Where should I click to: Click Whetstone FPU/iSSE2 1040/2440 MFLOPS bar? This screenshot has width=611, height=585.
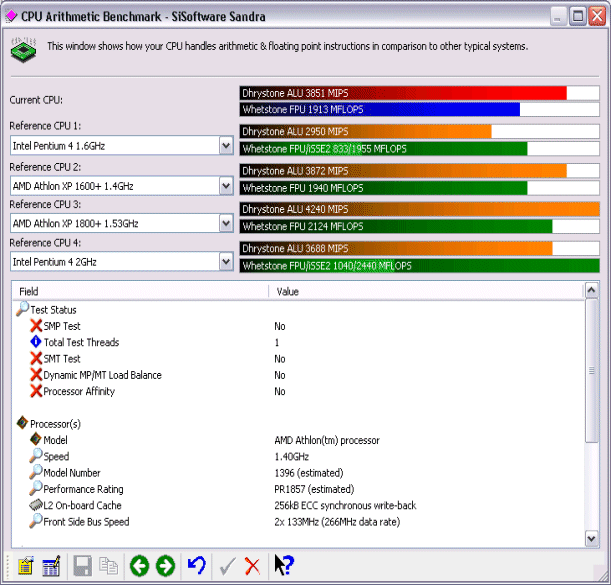click(419, 266)
